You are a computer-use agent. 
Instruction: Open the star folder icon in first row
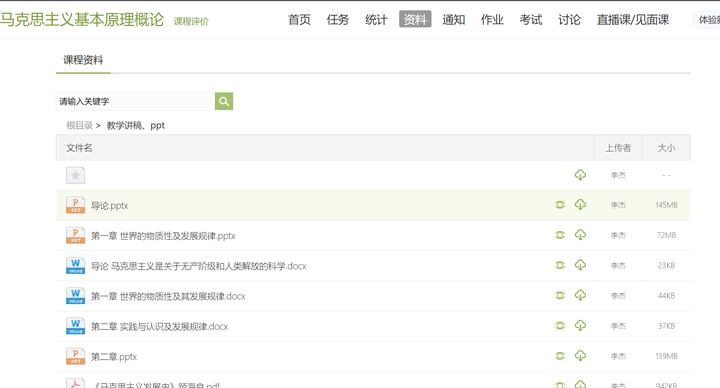(x=75, y=175)
